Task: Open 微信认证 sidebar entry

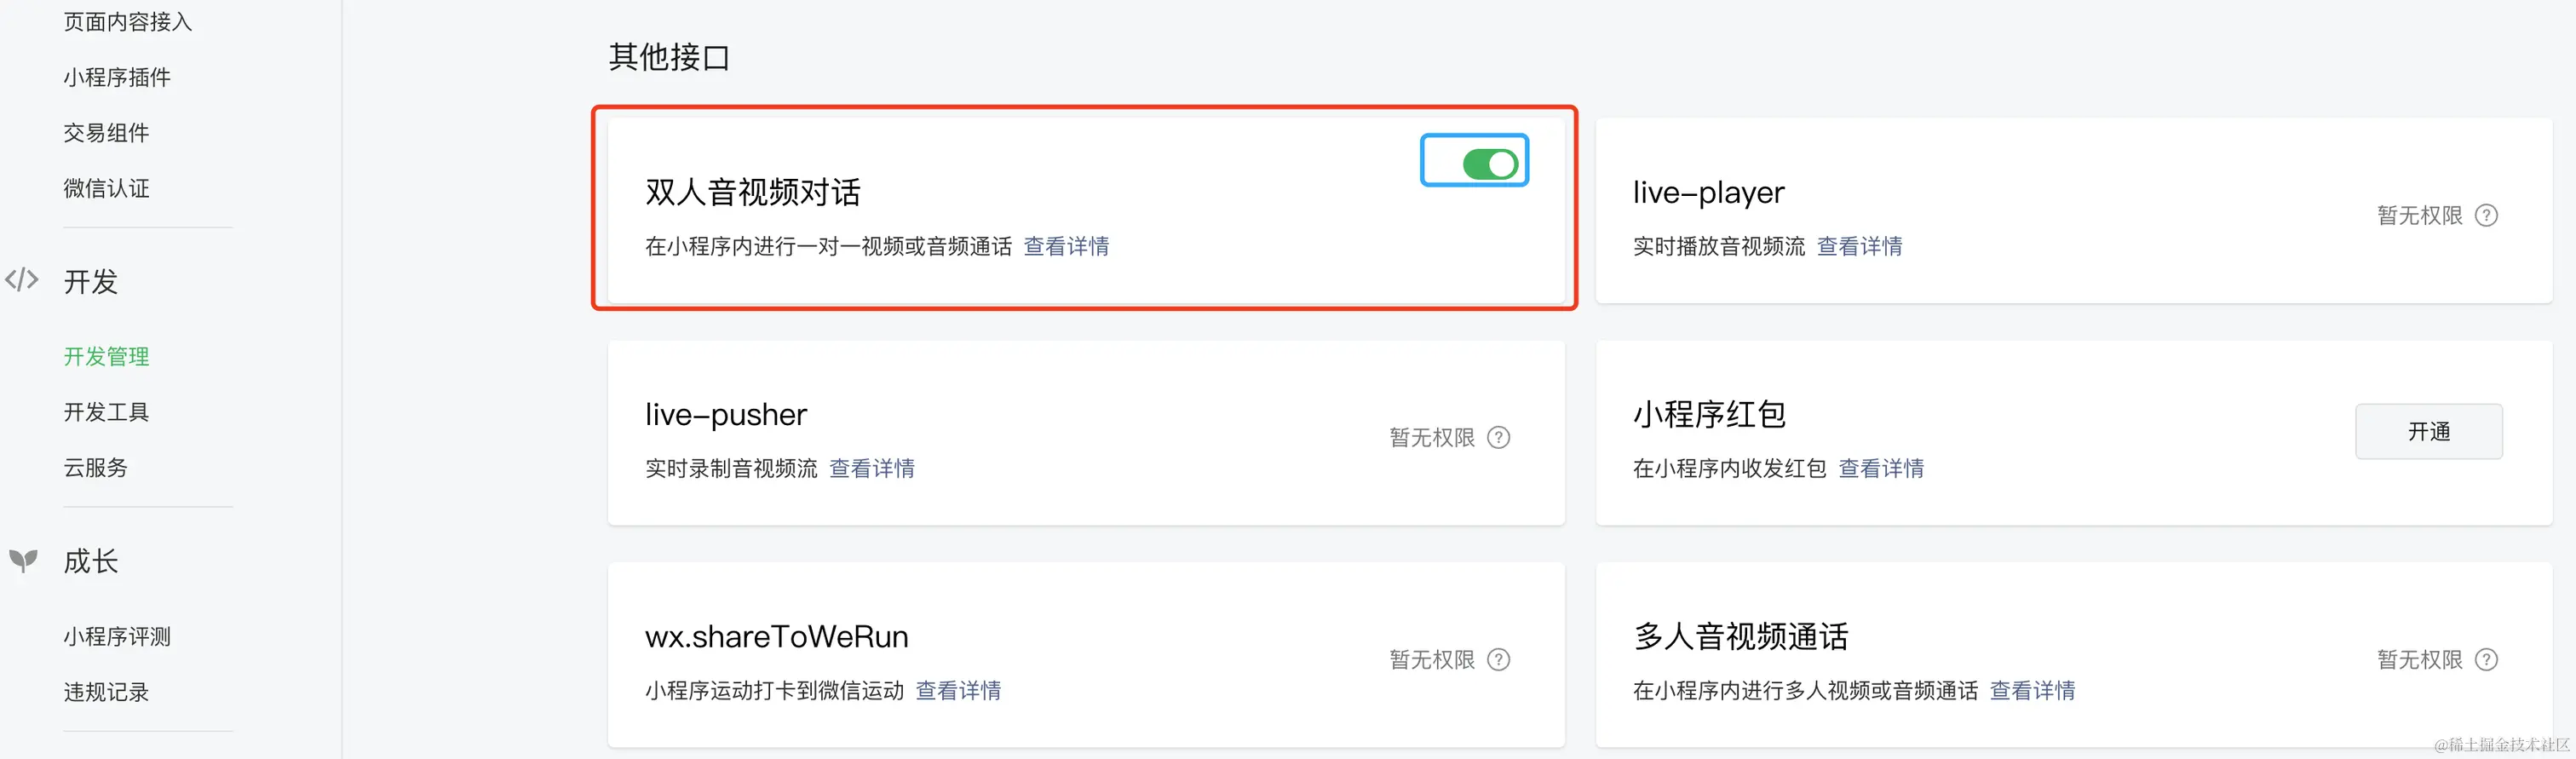Action: (106, 188)
